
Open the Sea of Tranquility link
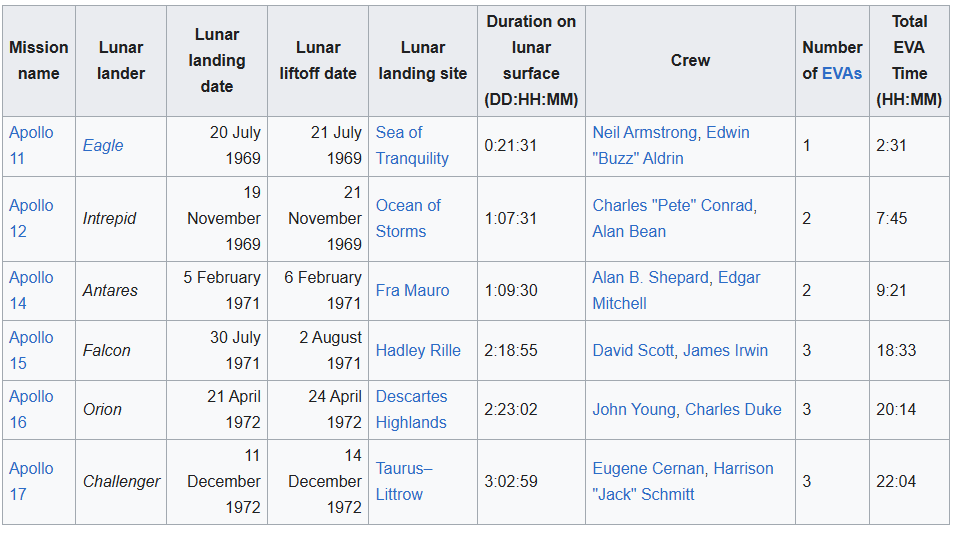[411, 145]
